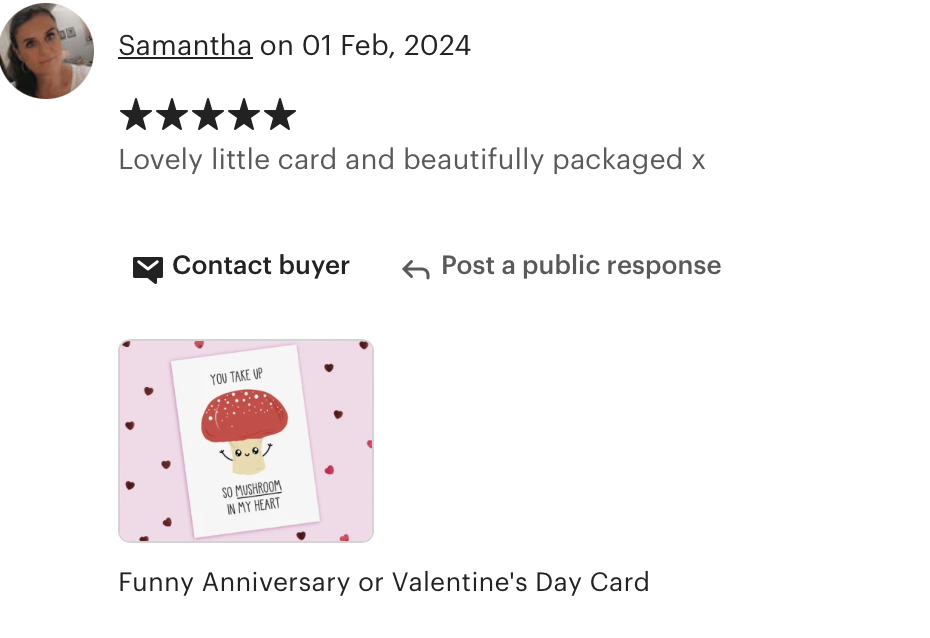This screenshot has height=638, width=930.
Task: Click the reply arrow icon
Action: 416,269
